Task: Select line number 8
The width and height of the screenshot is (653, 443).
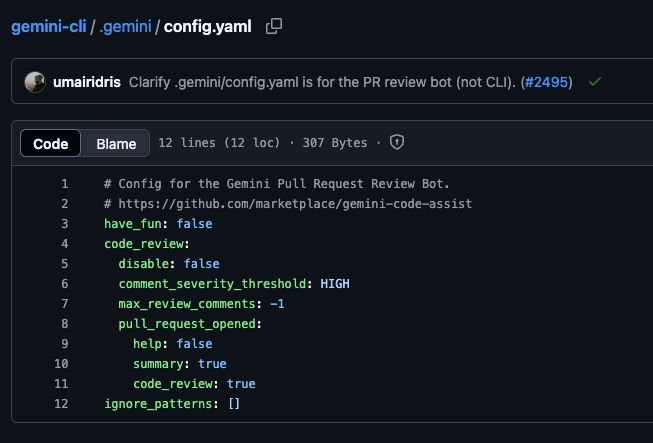Action: (65, 324)
